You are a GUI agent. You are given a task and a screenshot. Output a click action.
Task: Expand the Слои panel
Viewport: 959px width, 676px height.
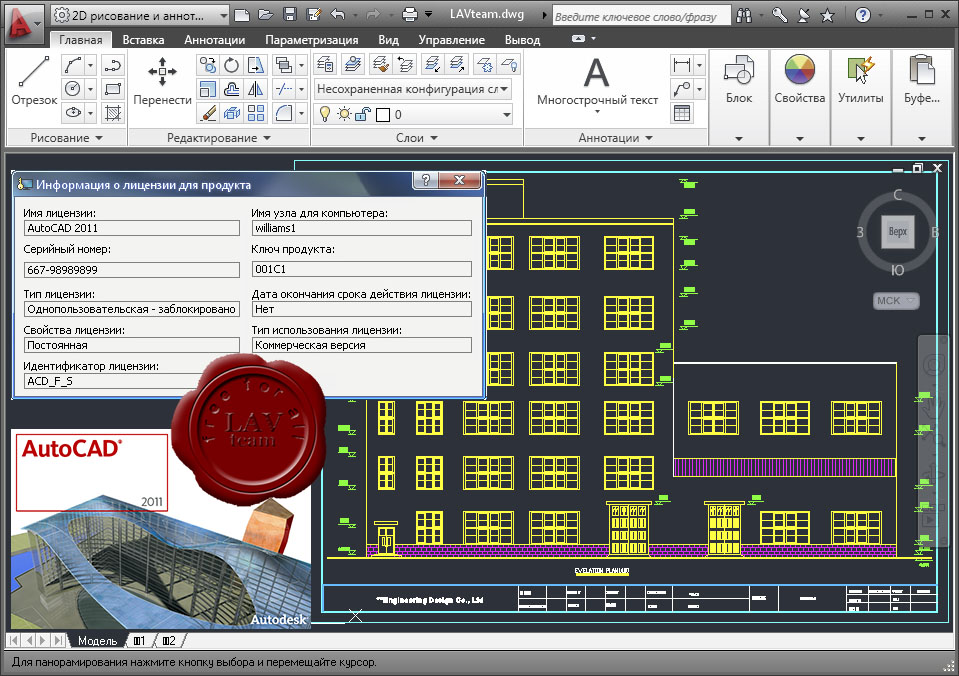417,138
